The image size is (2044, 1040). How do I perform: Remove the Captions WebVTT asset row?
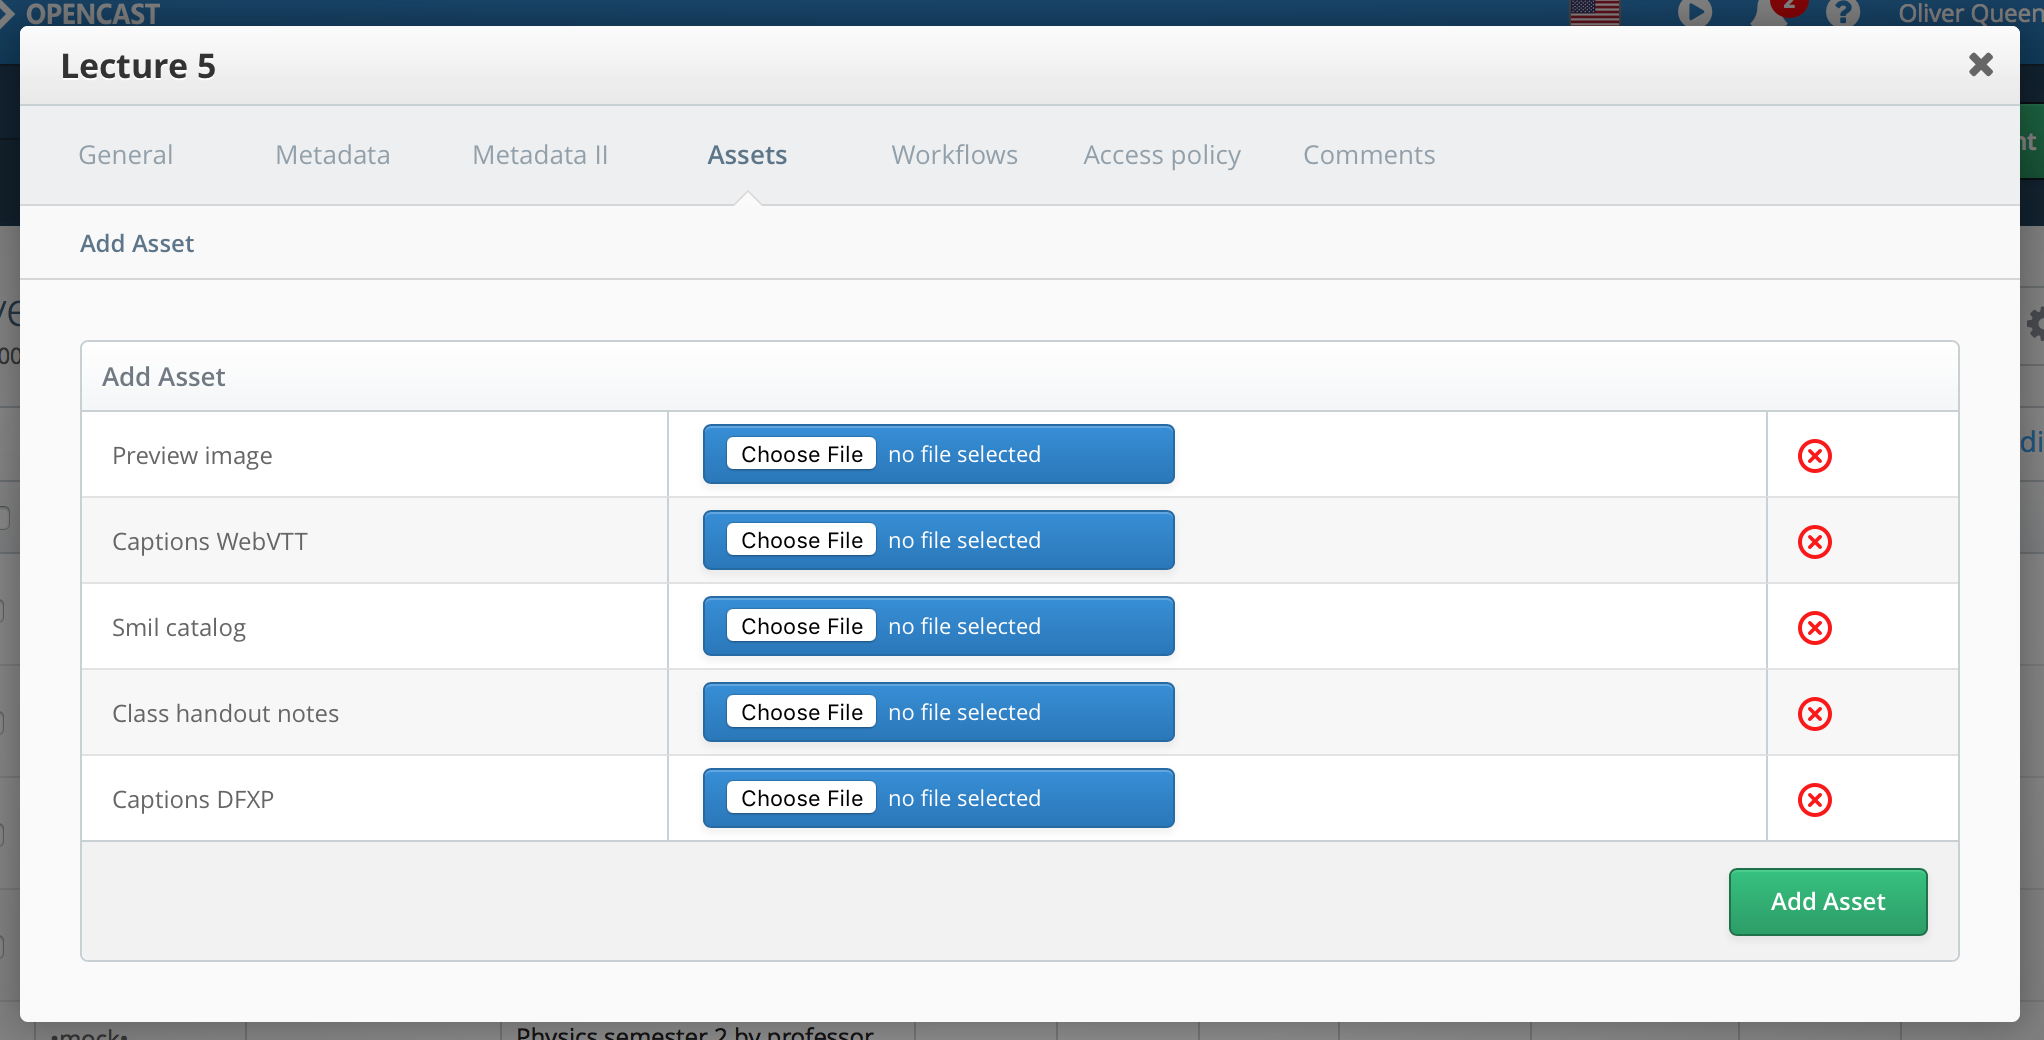1814,542
